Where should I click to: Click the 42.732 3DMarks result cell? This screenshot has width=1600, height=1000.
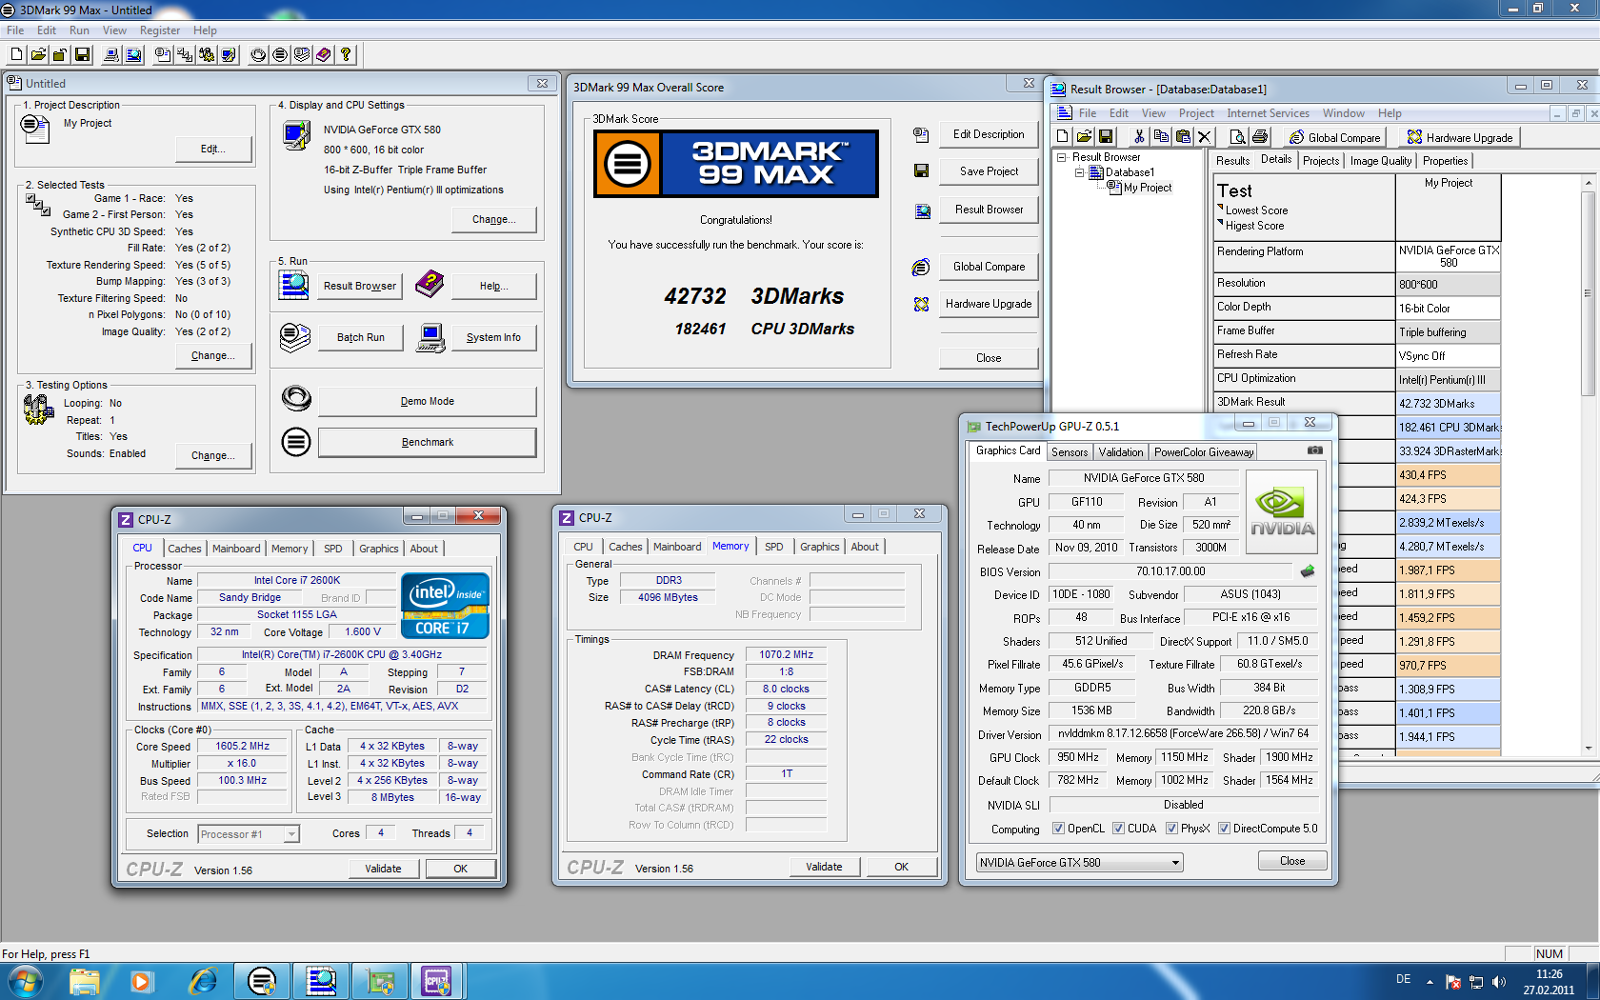pos(1448,404)
